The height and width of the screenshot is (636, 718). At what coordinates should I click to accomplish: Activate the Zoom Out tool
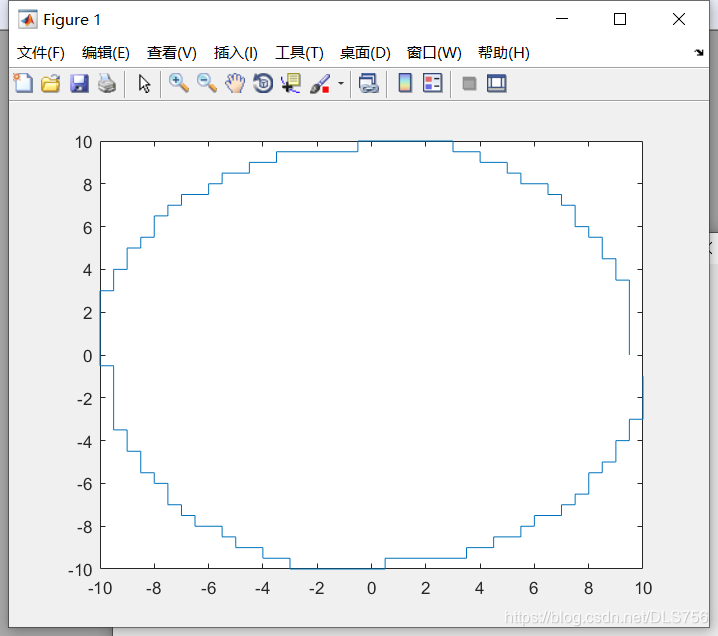(207, 83)
